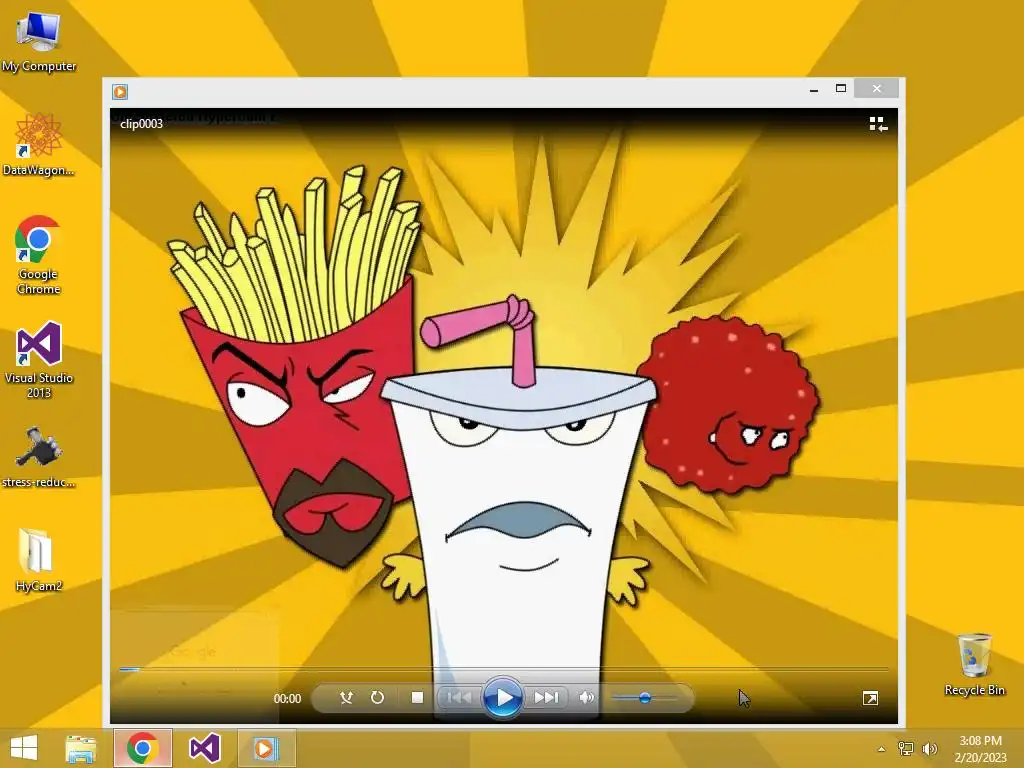
Task: Open My Computer desktop icon
Action: 39,42
